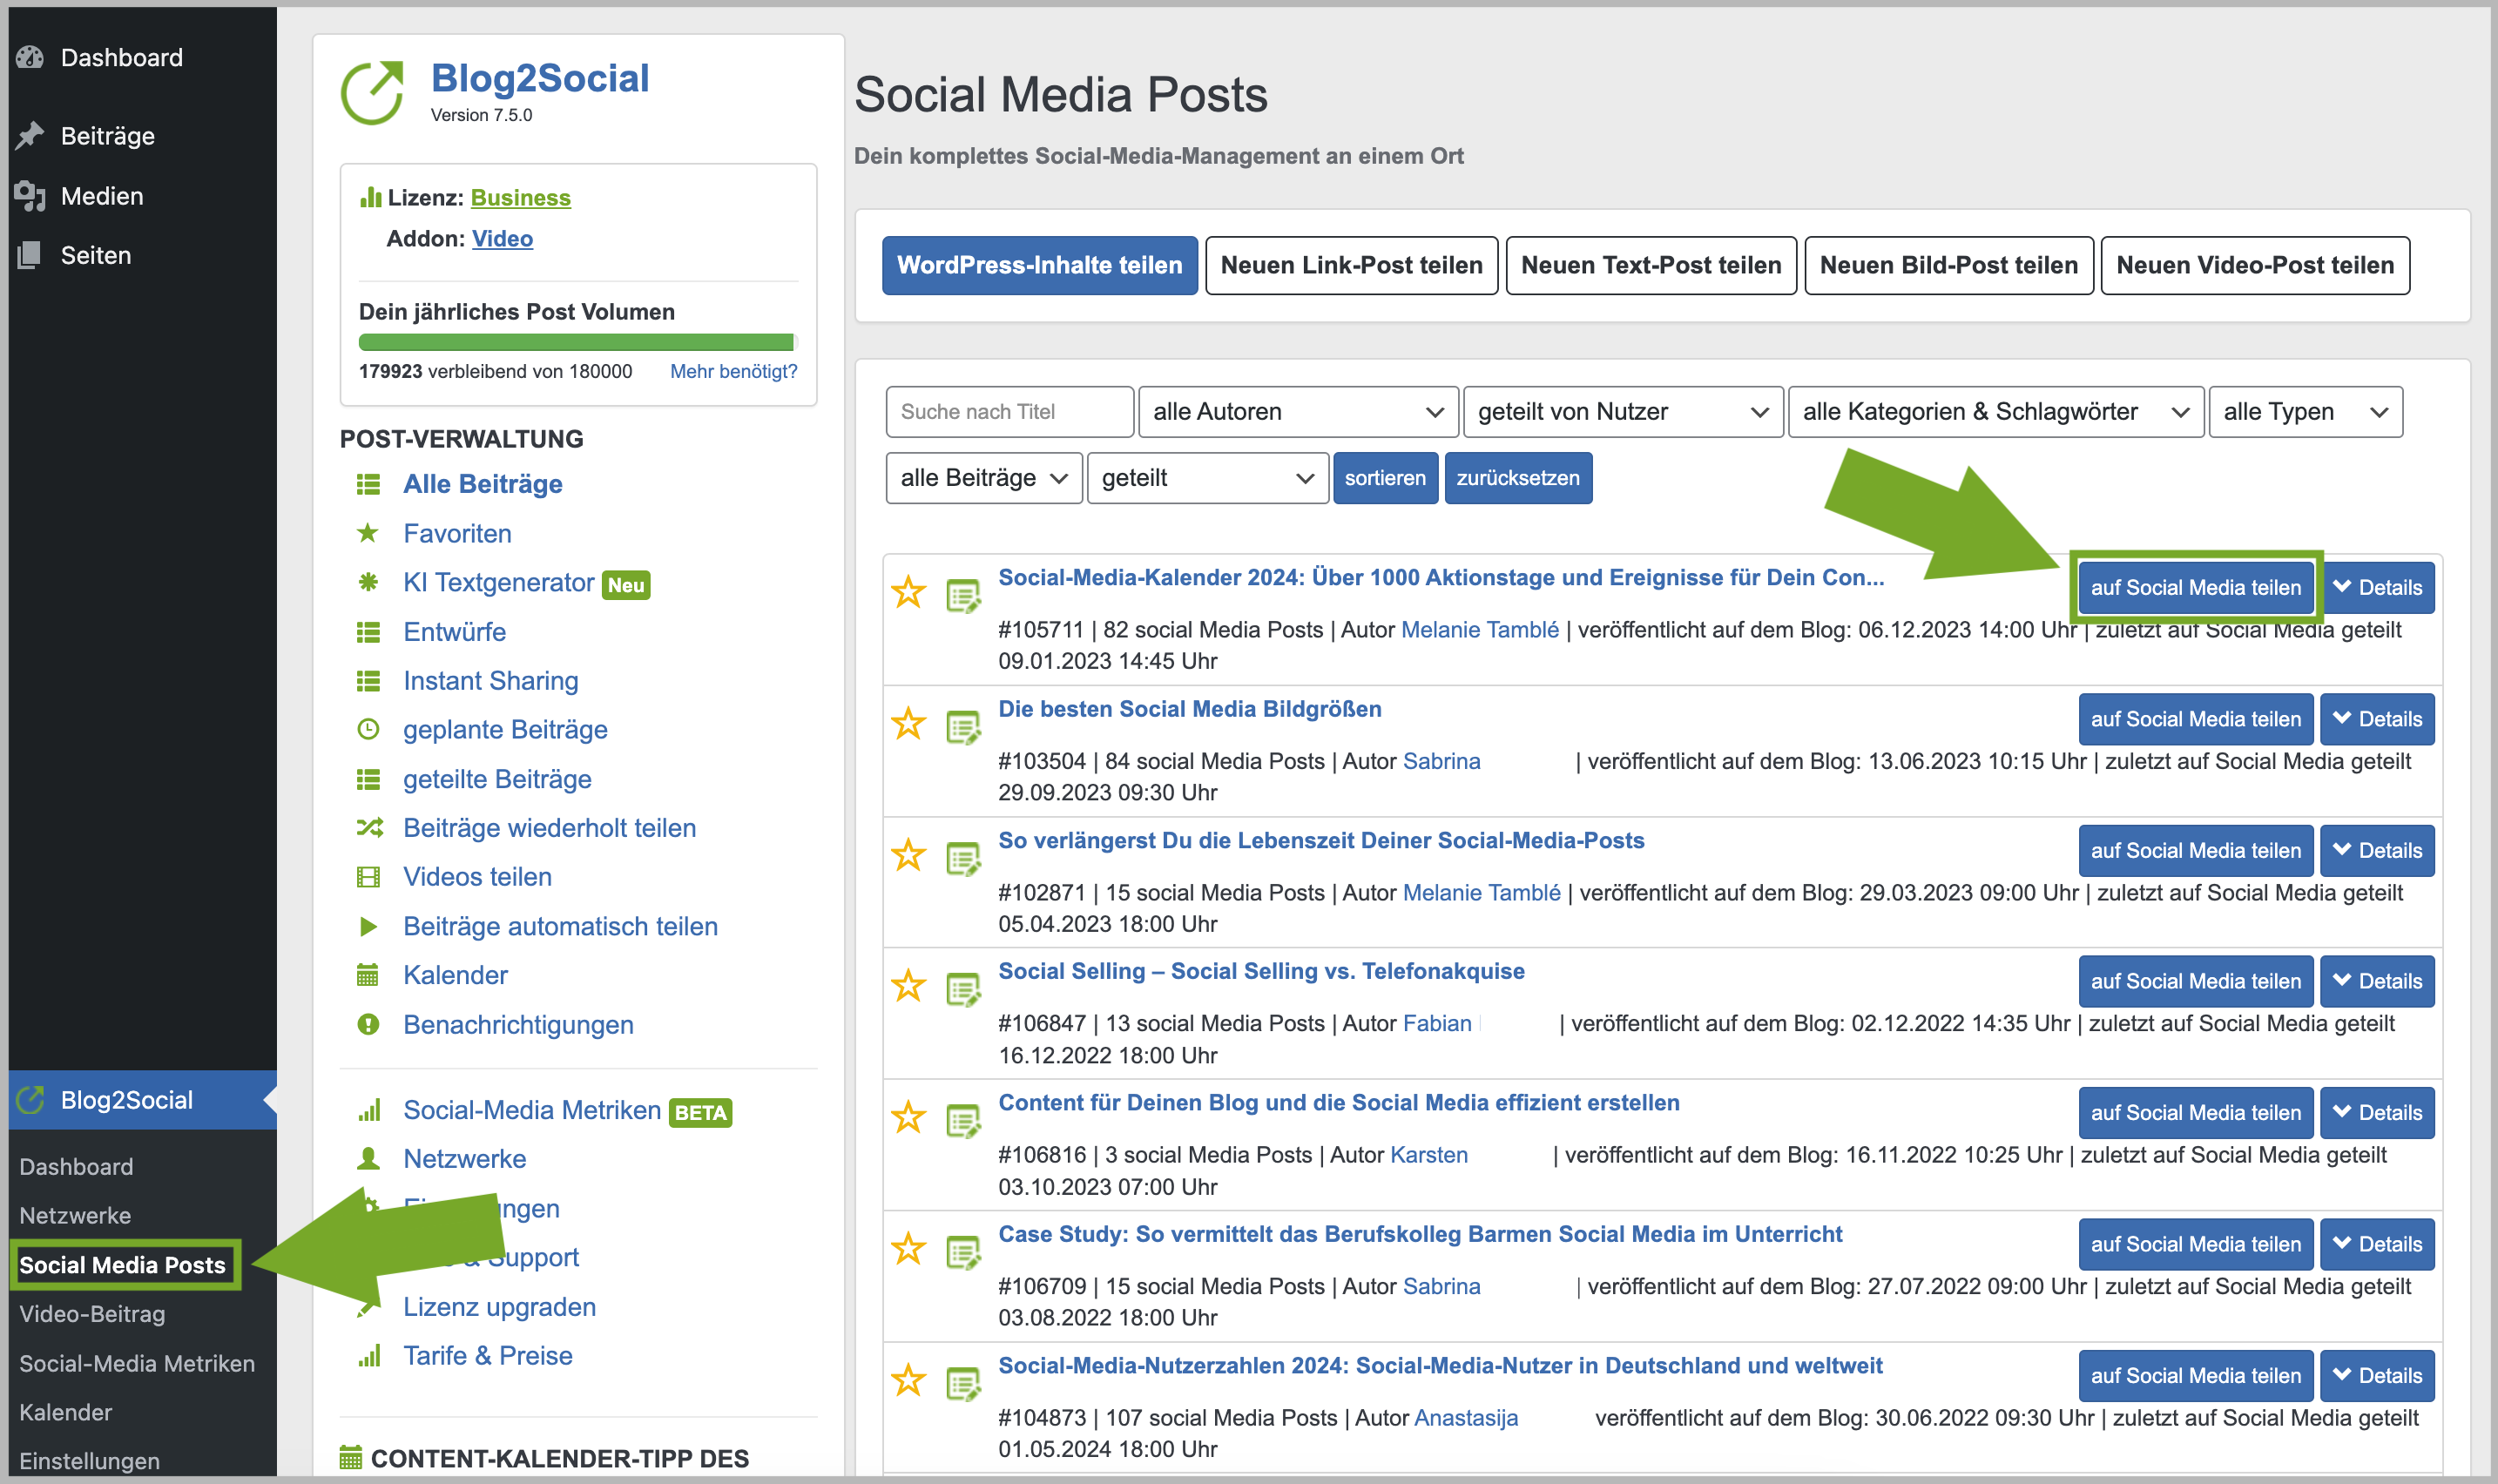This screenshot has width=2498, height=1484.
Task: Click the Beiträge pin icon
Action: coord(30,135)
